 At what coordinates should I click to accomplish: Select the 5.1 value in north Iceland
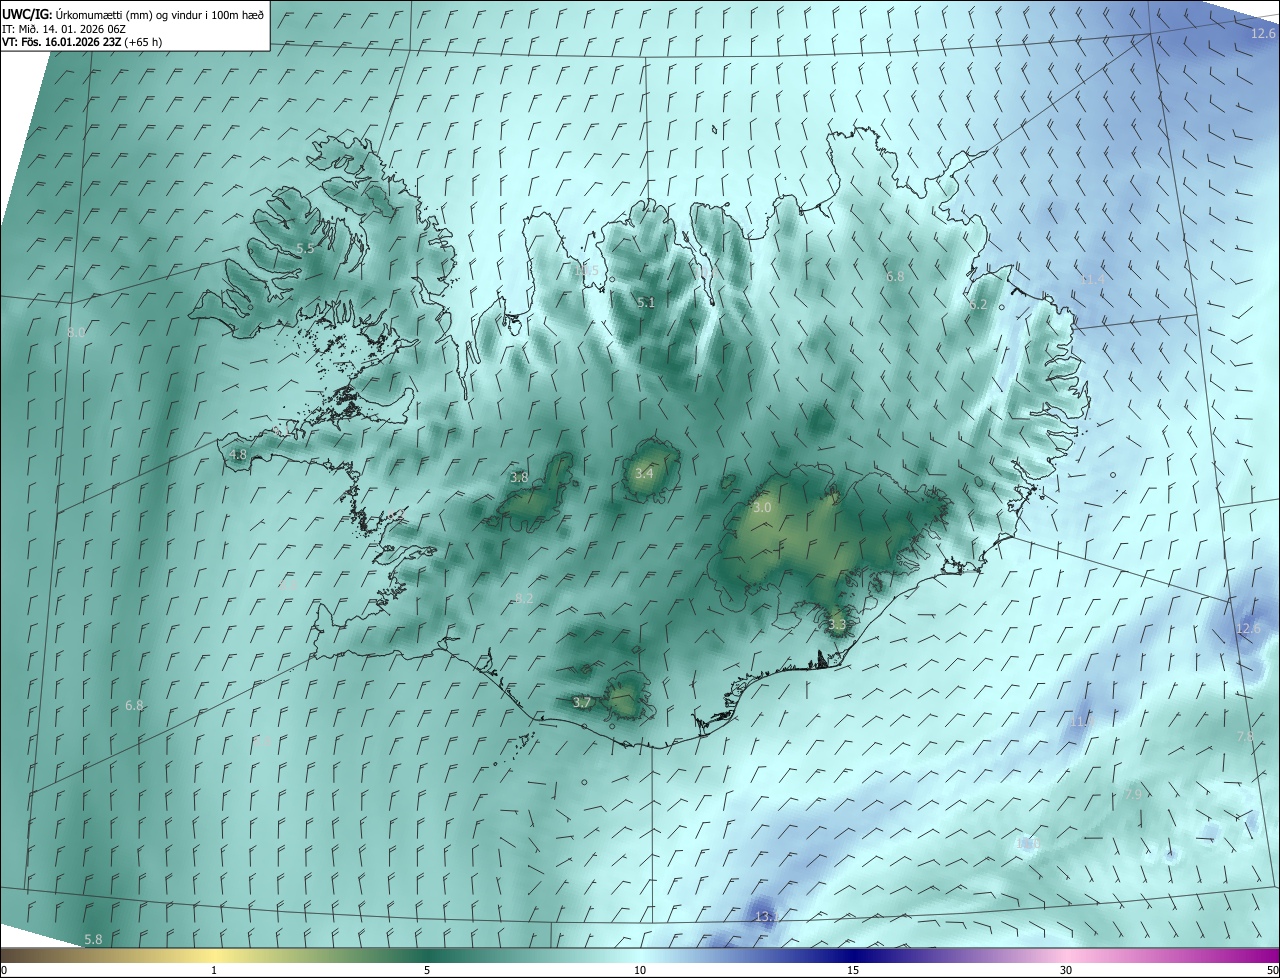click(x=646, y=302)
